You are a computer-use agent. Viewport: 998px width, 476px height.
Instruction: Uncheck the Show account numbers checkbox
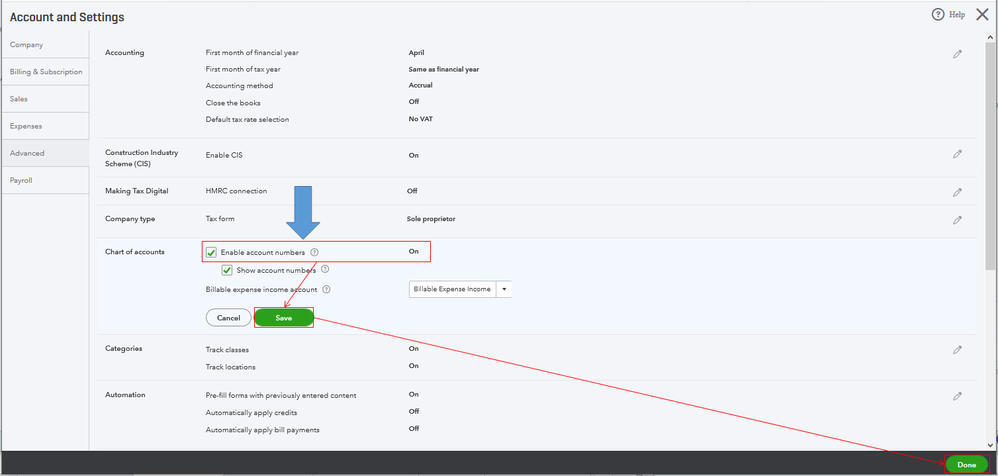pyautogui.click(x=227, y=270)
